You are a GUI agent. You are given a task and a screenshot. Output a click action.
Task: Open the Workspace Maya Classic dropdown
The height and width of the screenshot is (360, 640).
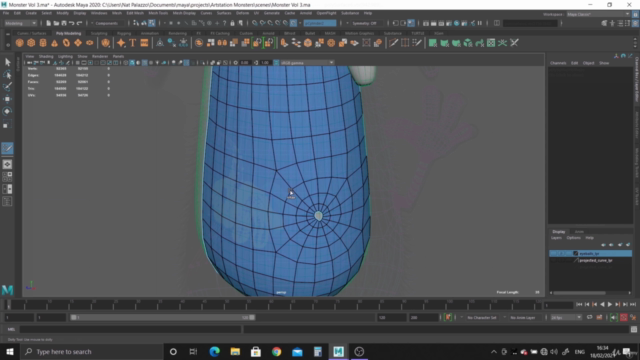tap(598, 14)
